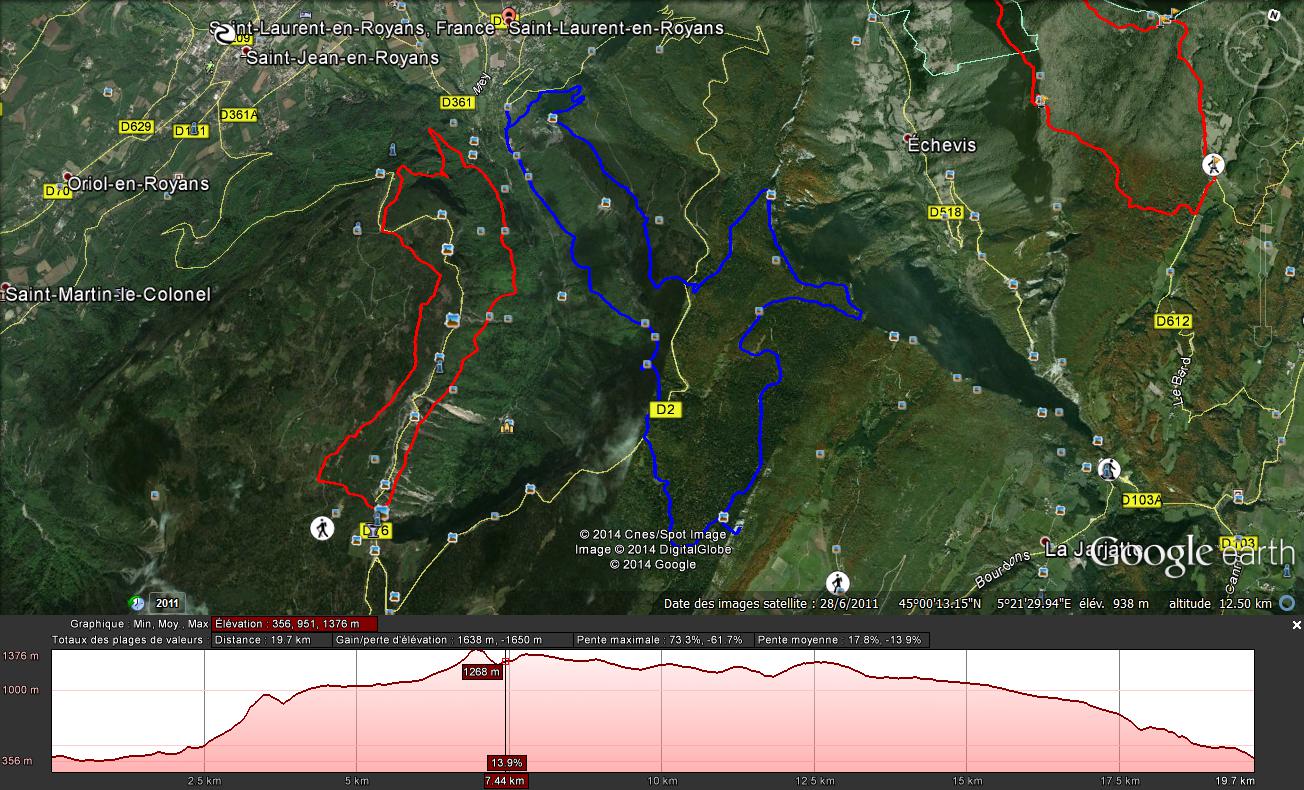Click the black hiker icon above D103A
This screenshot has width=1304, height=790.
click(1108, 469)
